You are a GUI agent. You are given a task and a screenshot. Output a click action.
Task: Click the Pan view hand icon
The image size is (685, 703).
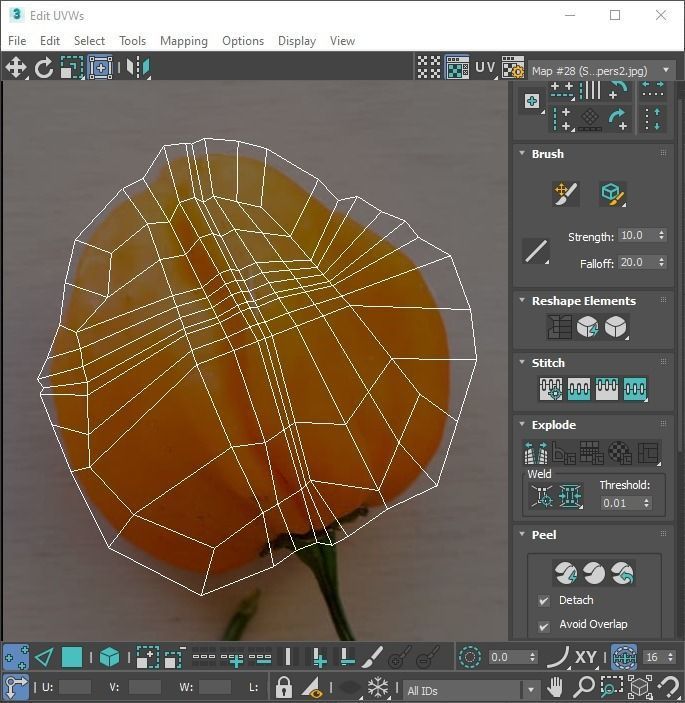pos(557,689)
